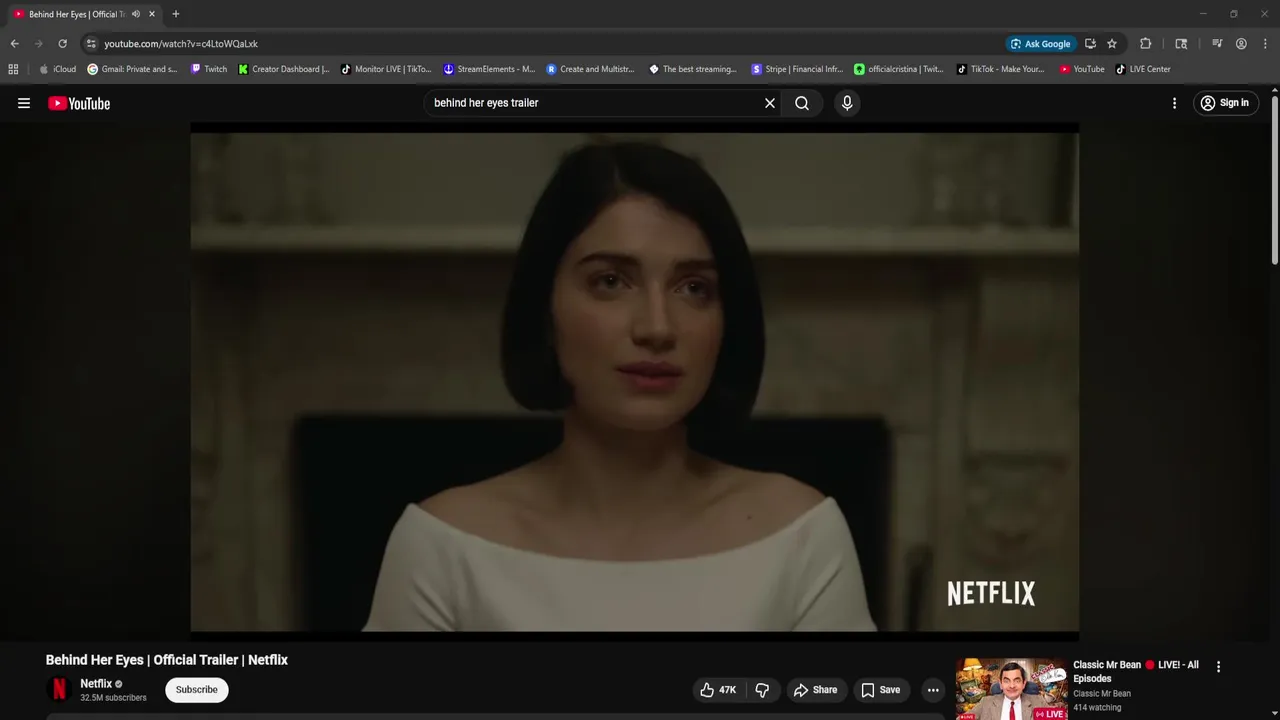Open Gmail bookmark
The image size is (1280, 720).
[132, 69]
